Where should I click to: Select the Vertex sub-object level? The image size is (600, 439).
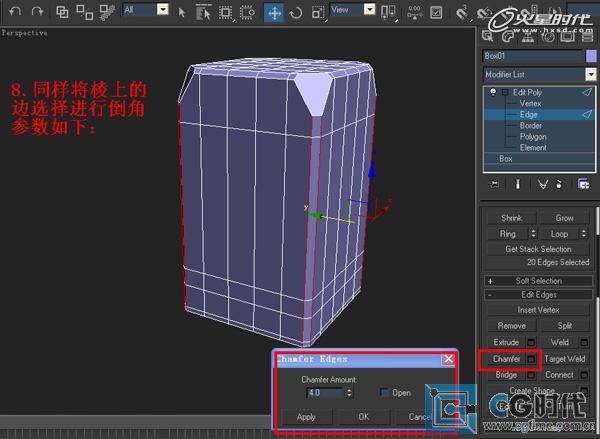click(x=530, y=103)
